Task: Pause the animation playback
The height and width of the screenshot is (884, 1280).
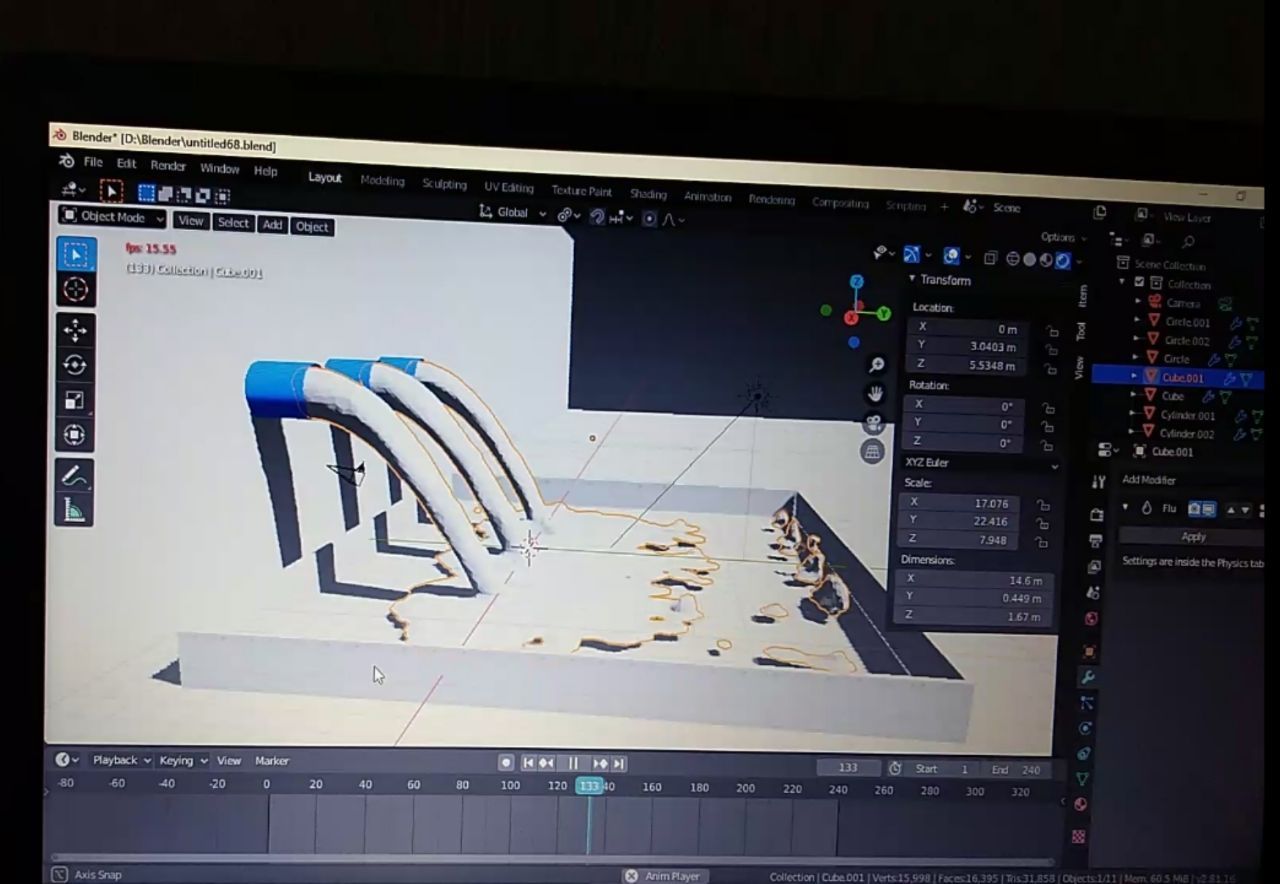Action: (x=573, y=763)
